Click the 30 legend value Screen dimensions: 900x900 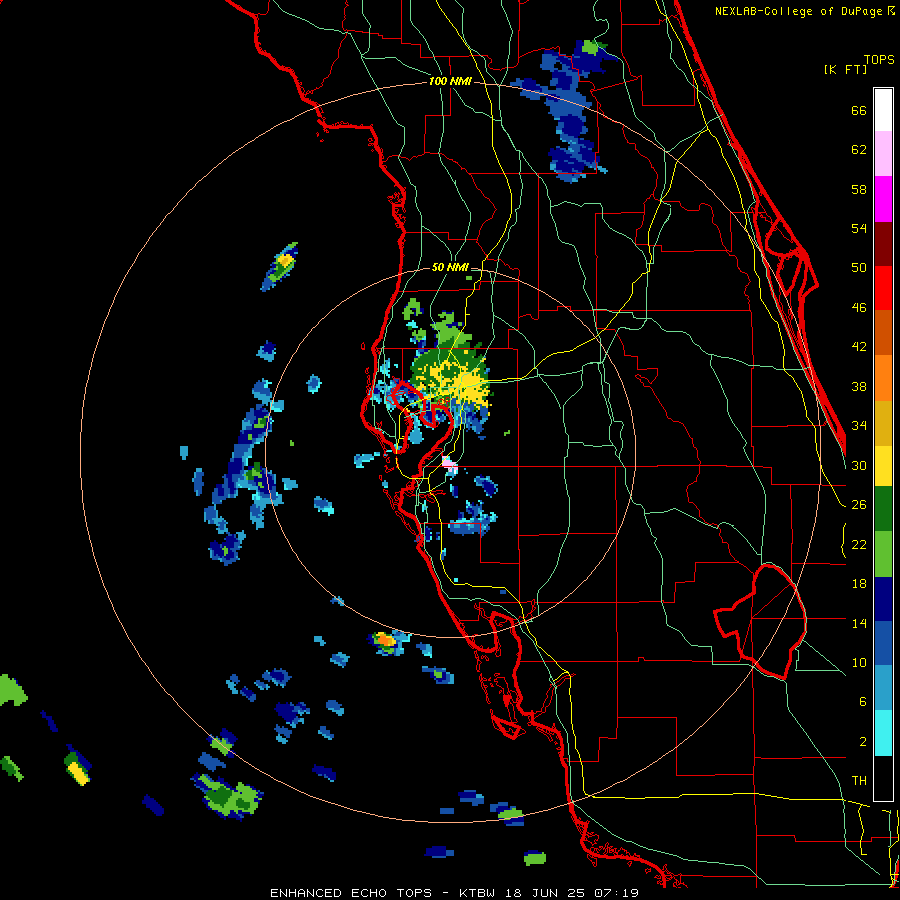pos(859,465)
